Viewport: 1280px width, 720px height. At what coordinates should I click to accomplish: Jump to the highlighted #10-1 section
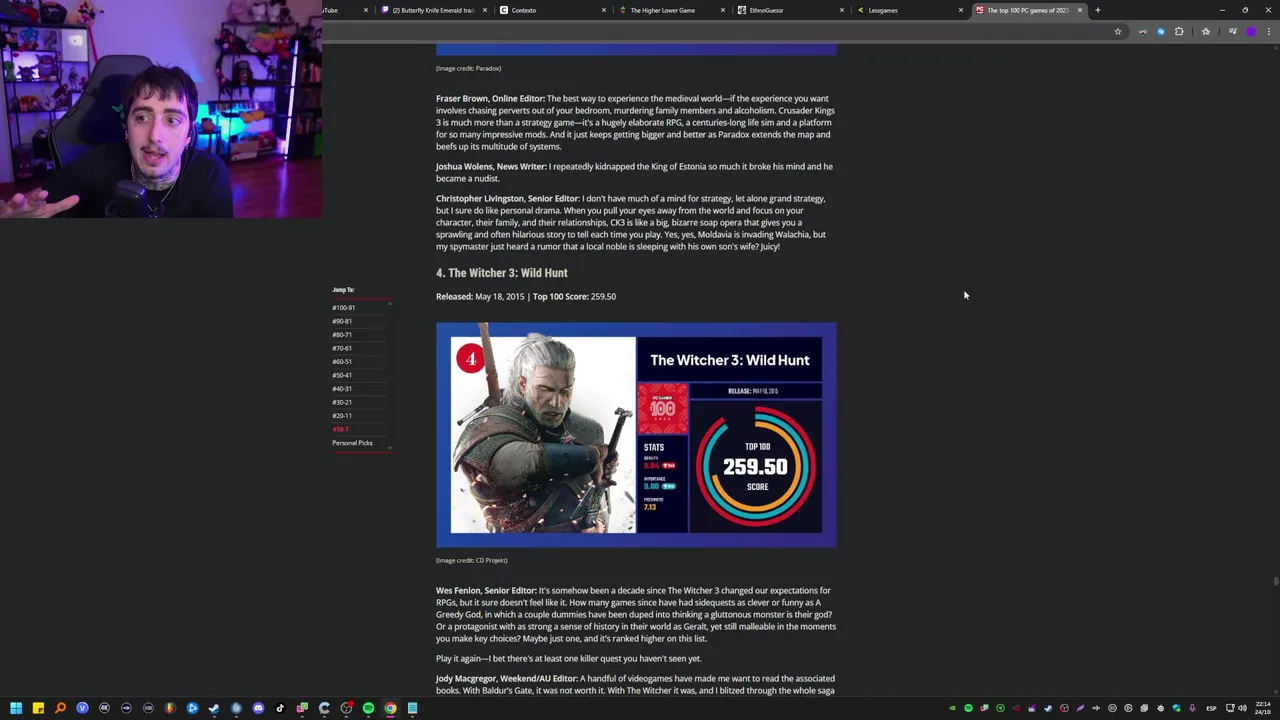click(340, 429)
